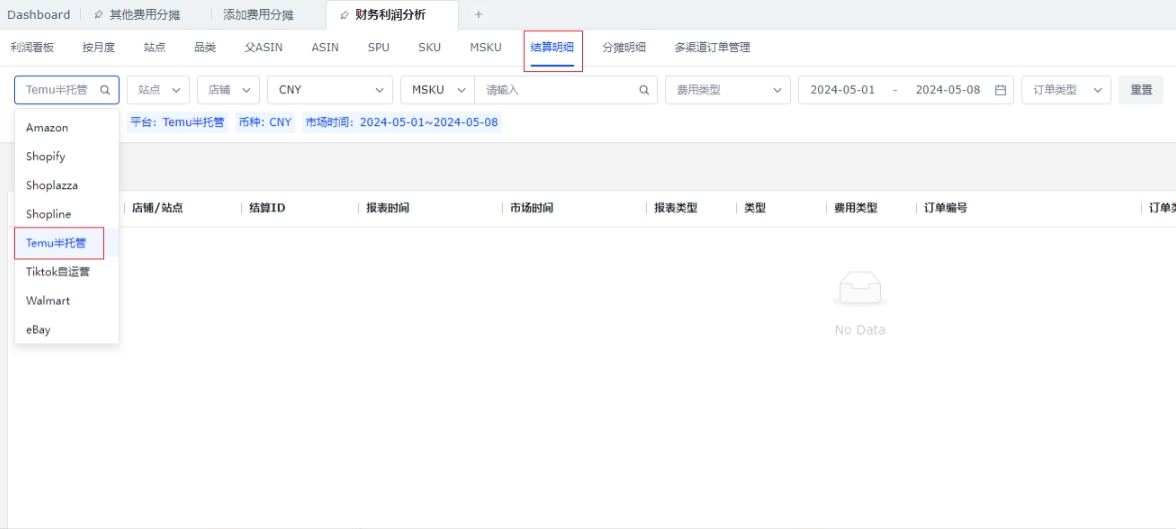Expand the 站点 filter dropdown
The image size is (1176, 529).
(x=158, y=89)
